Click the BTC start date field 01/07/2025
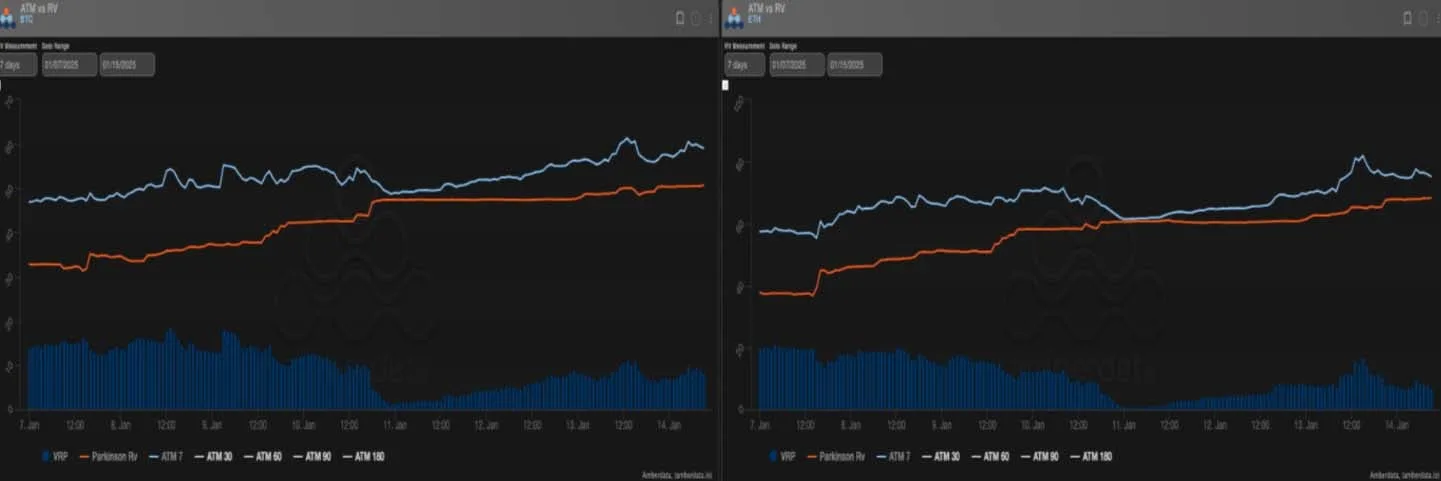The height and width of the screenshot is (481, 1441). tap(69, 64)
